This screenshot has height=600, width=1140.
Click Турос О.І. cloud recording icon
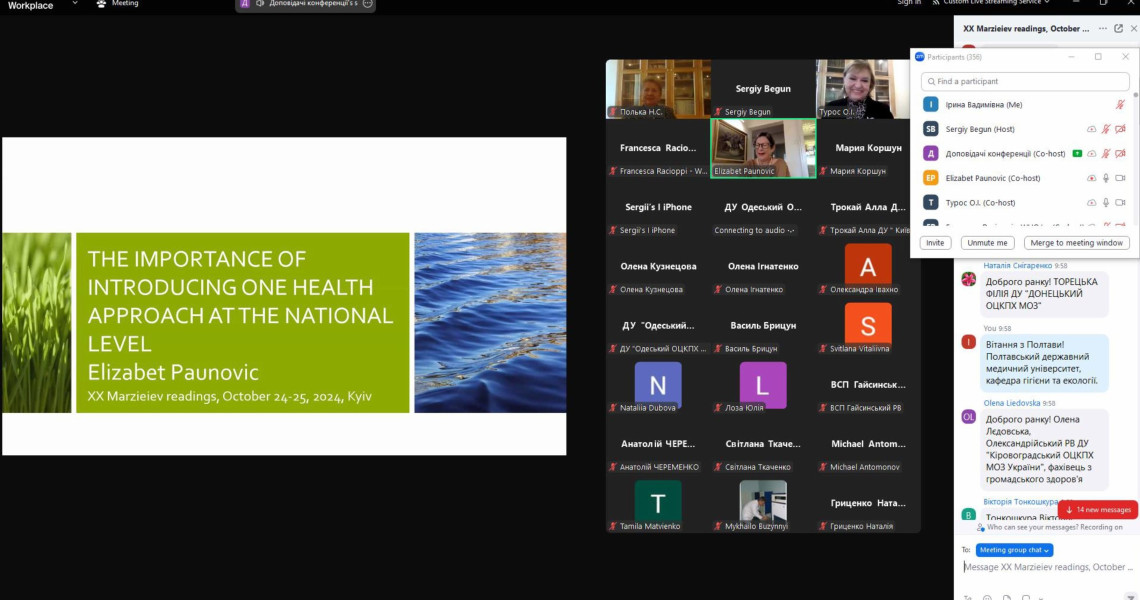1091,203
